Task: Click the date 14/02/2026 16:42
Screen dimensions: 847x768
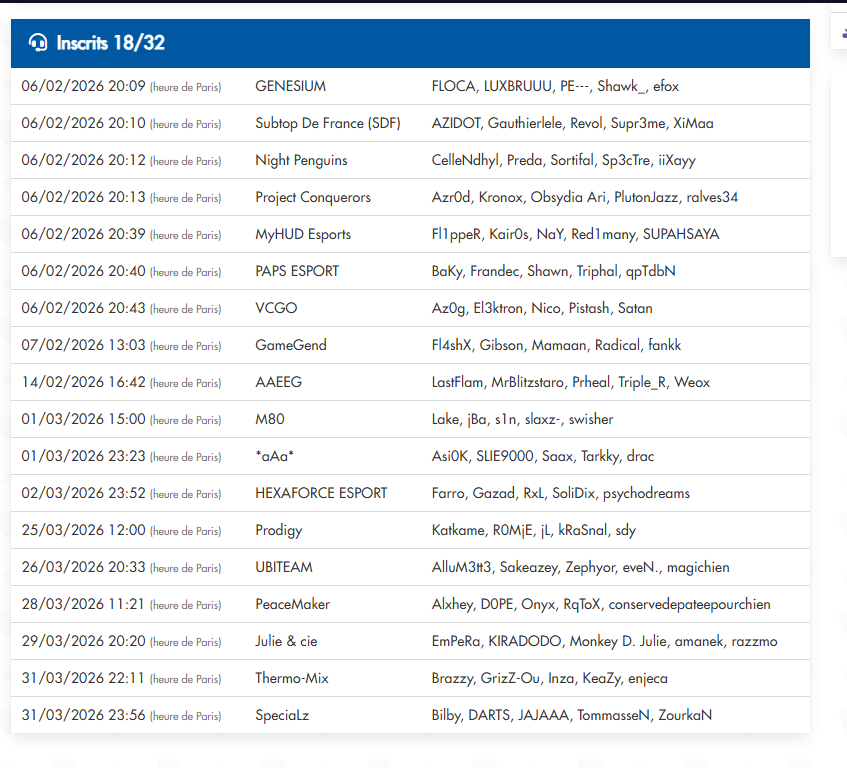Action: [x=83, y=382]
